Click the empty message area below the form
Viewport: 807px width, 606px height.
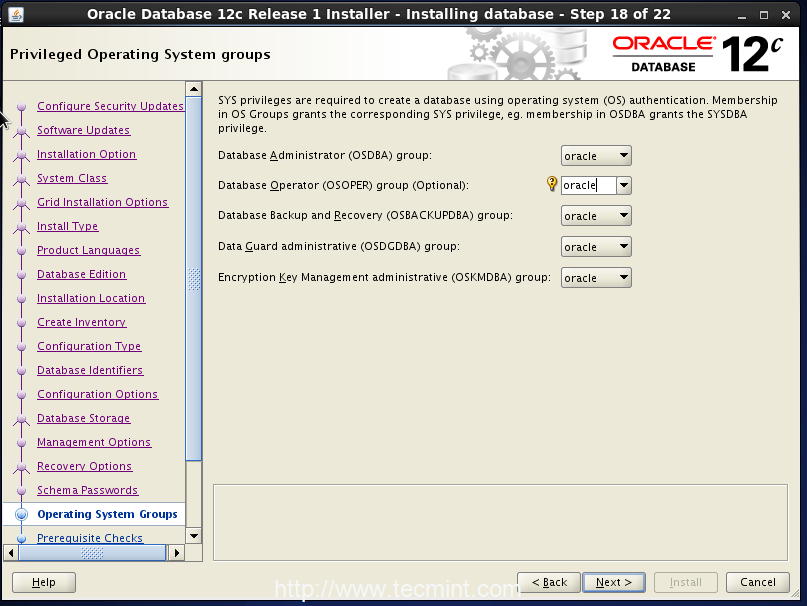coord(500,522)
